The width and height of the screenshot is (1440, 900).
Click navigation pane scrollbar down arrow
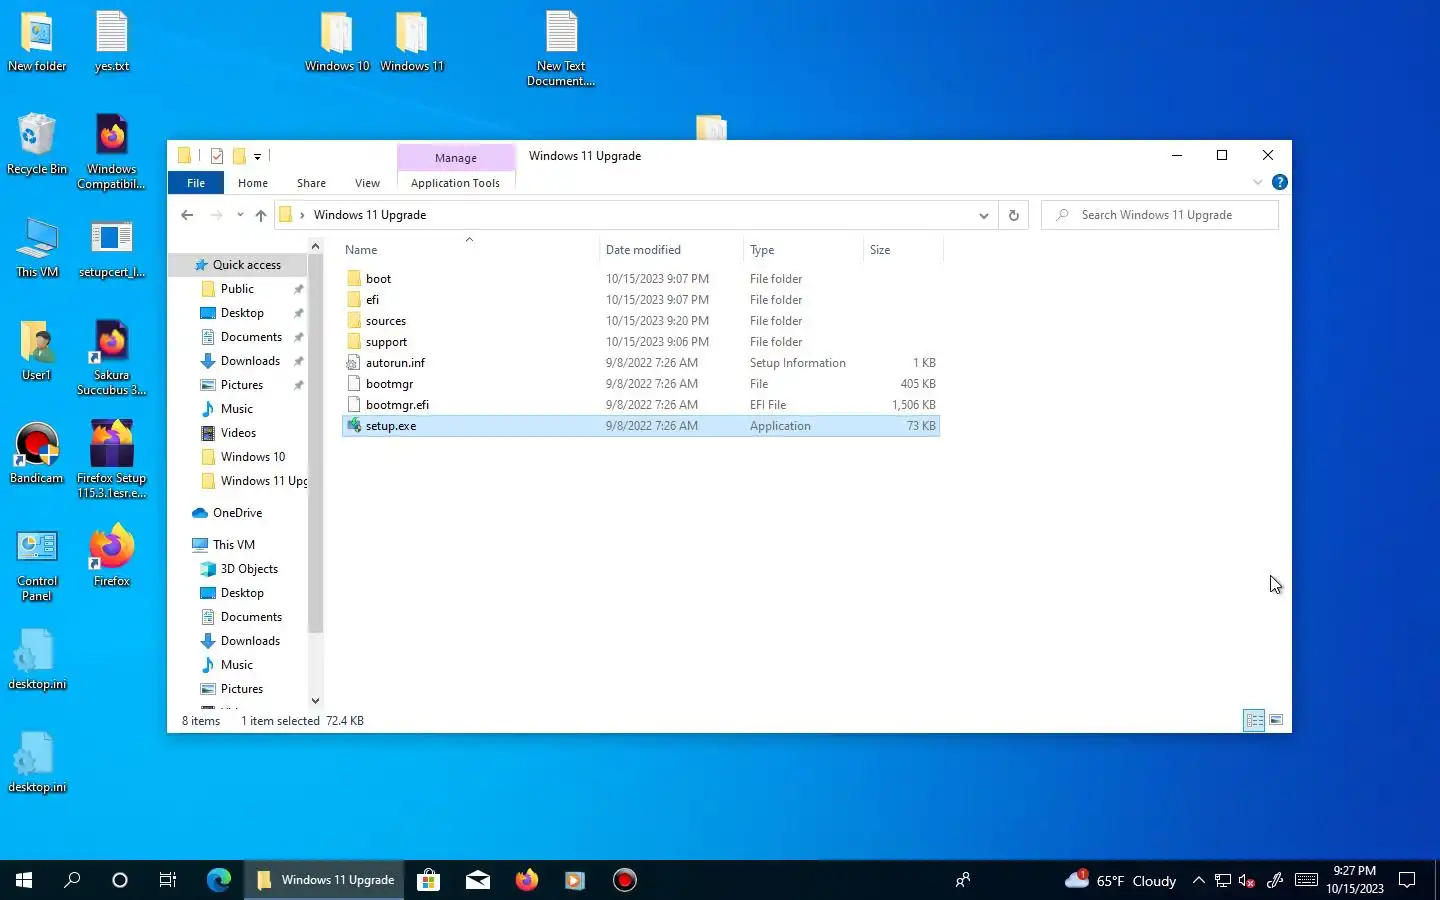[315, 701]
